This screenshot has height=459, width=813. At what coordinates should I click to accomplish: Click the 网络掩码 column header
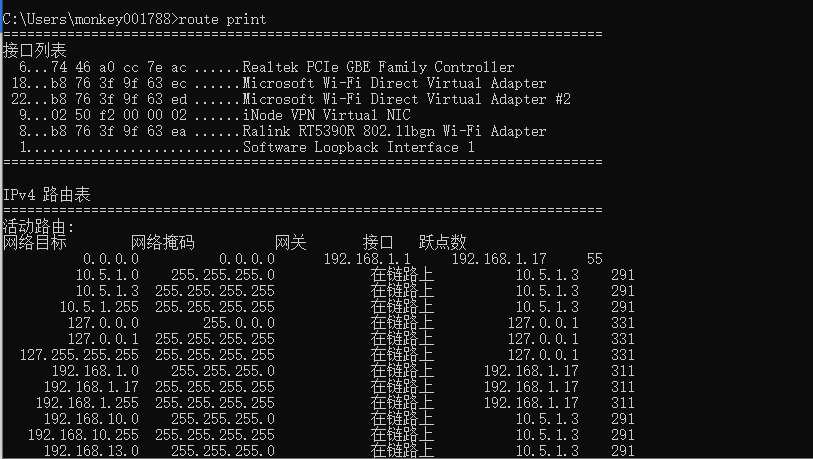pyautogui.click(x=163, y=243)
